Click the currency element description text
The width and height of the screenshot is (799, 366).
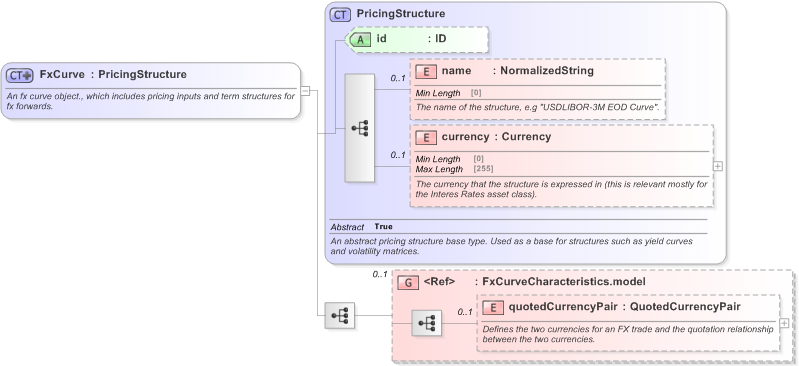tap(562, 189)
